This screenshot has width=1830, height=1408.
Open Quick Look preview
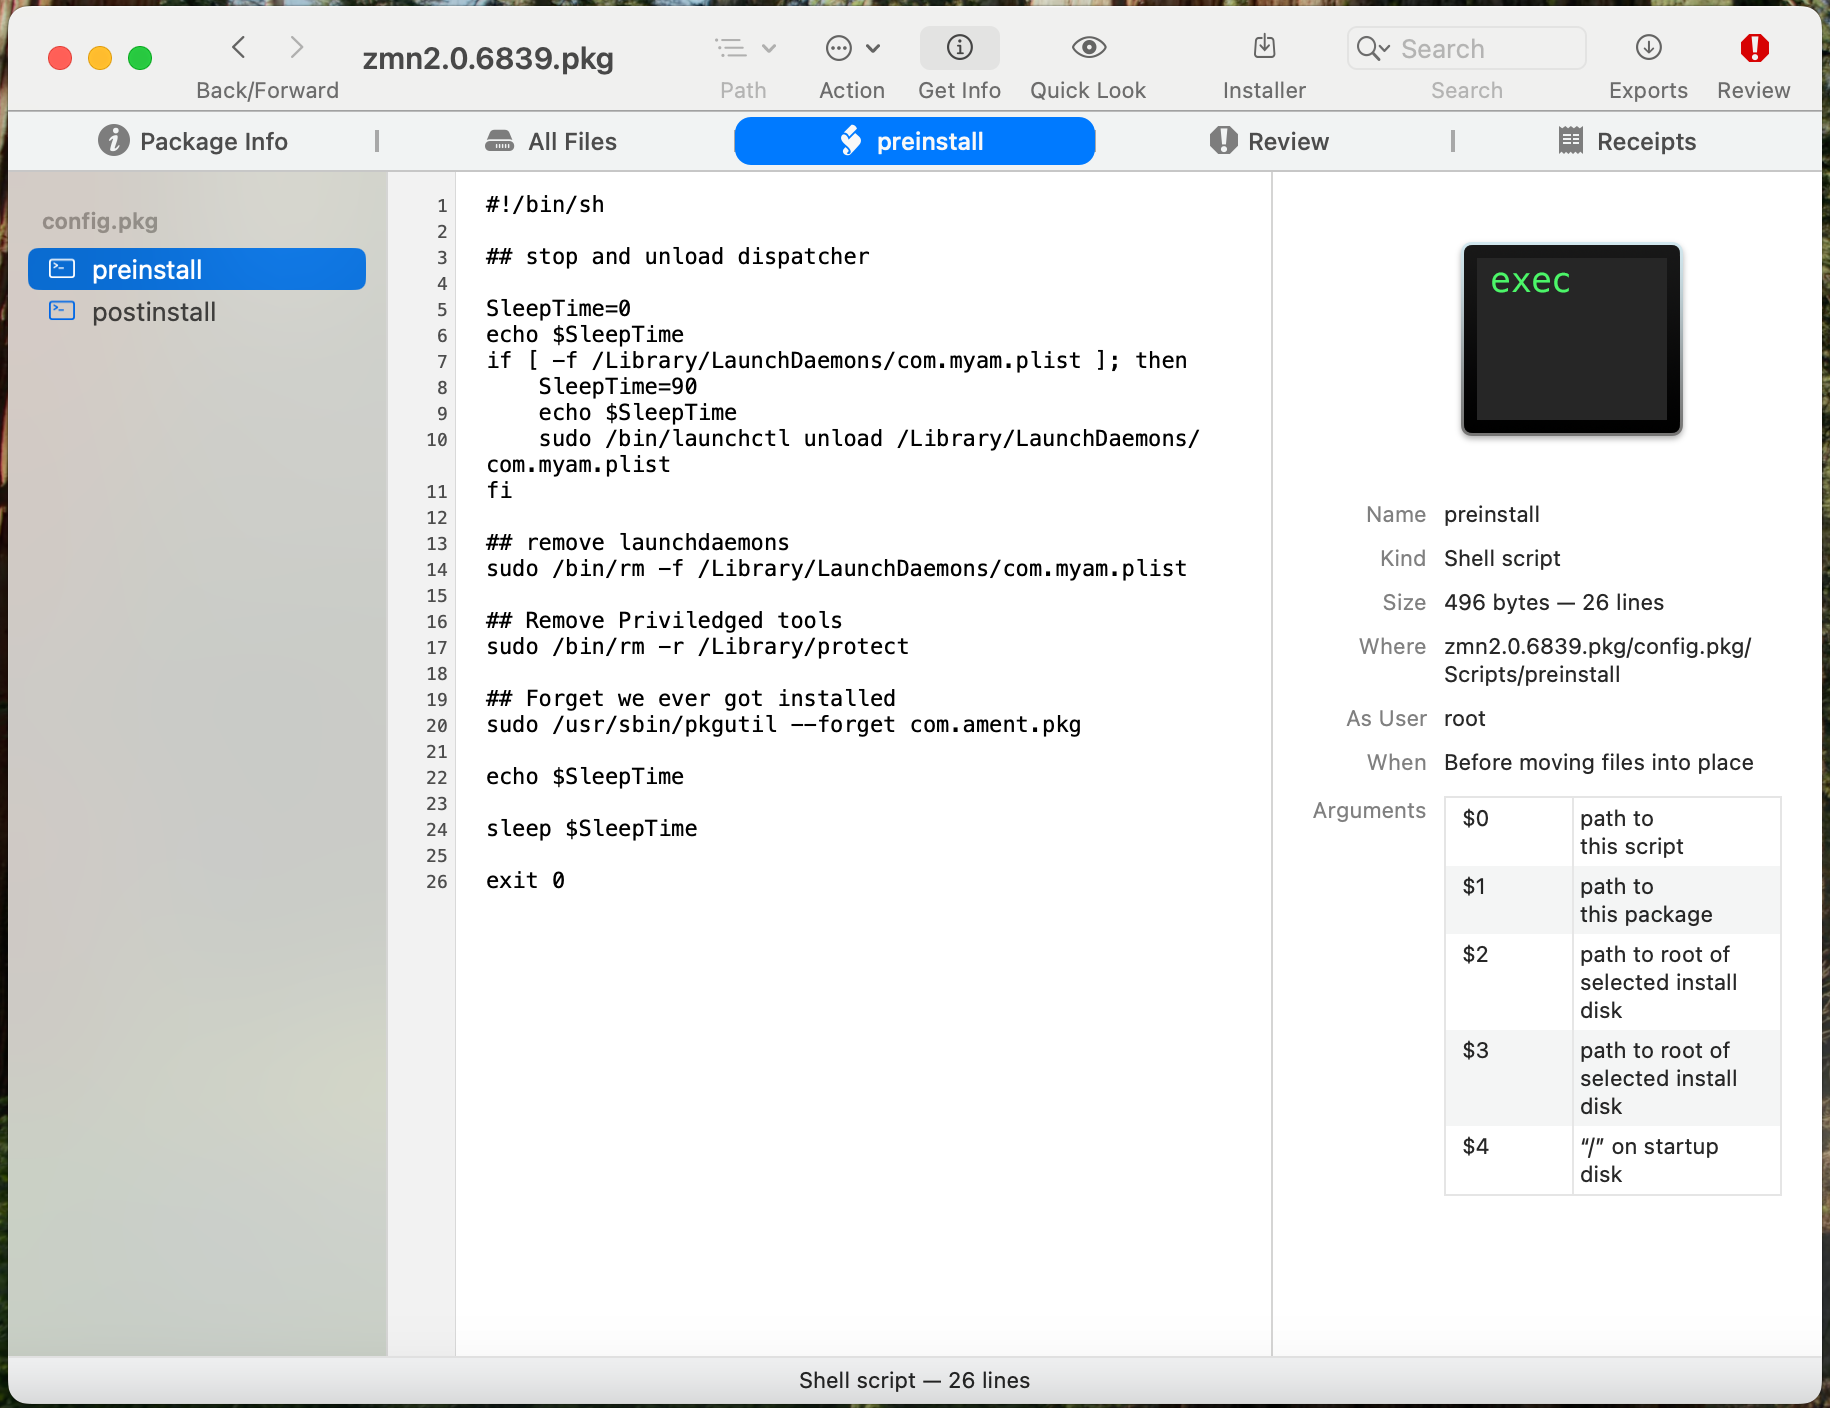point(1088,47)
